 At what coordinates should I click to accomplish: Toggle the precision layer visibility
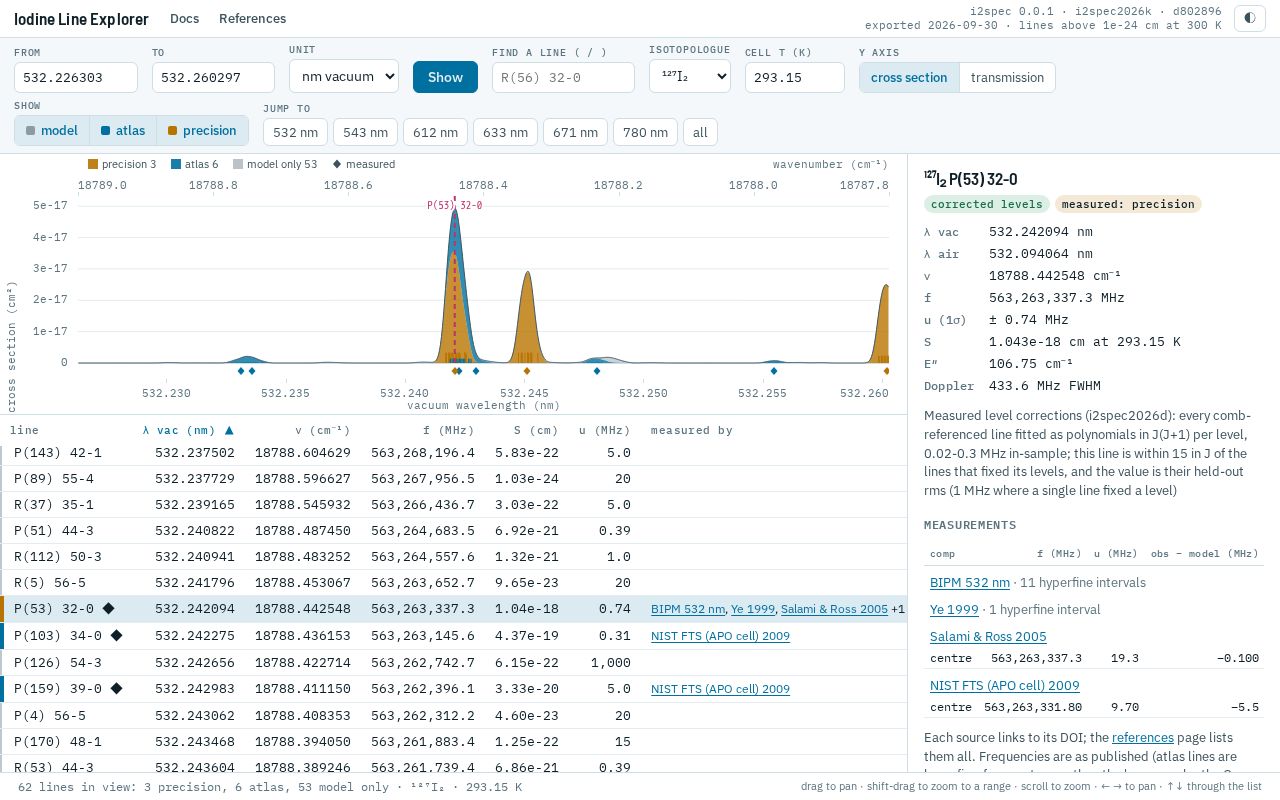(x=202, y=130)
